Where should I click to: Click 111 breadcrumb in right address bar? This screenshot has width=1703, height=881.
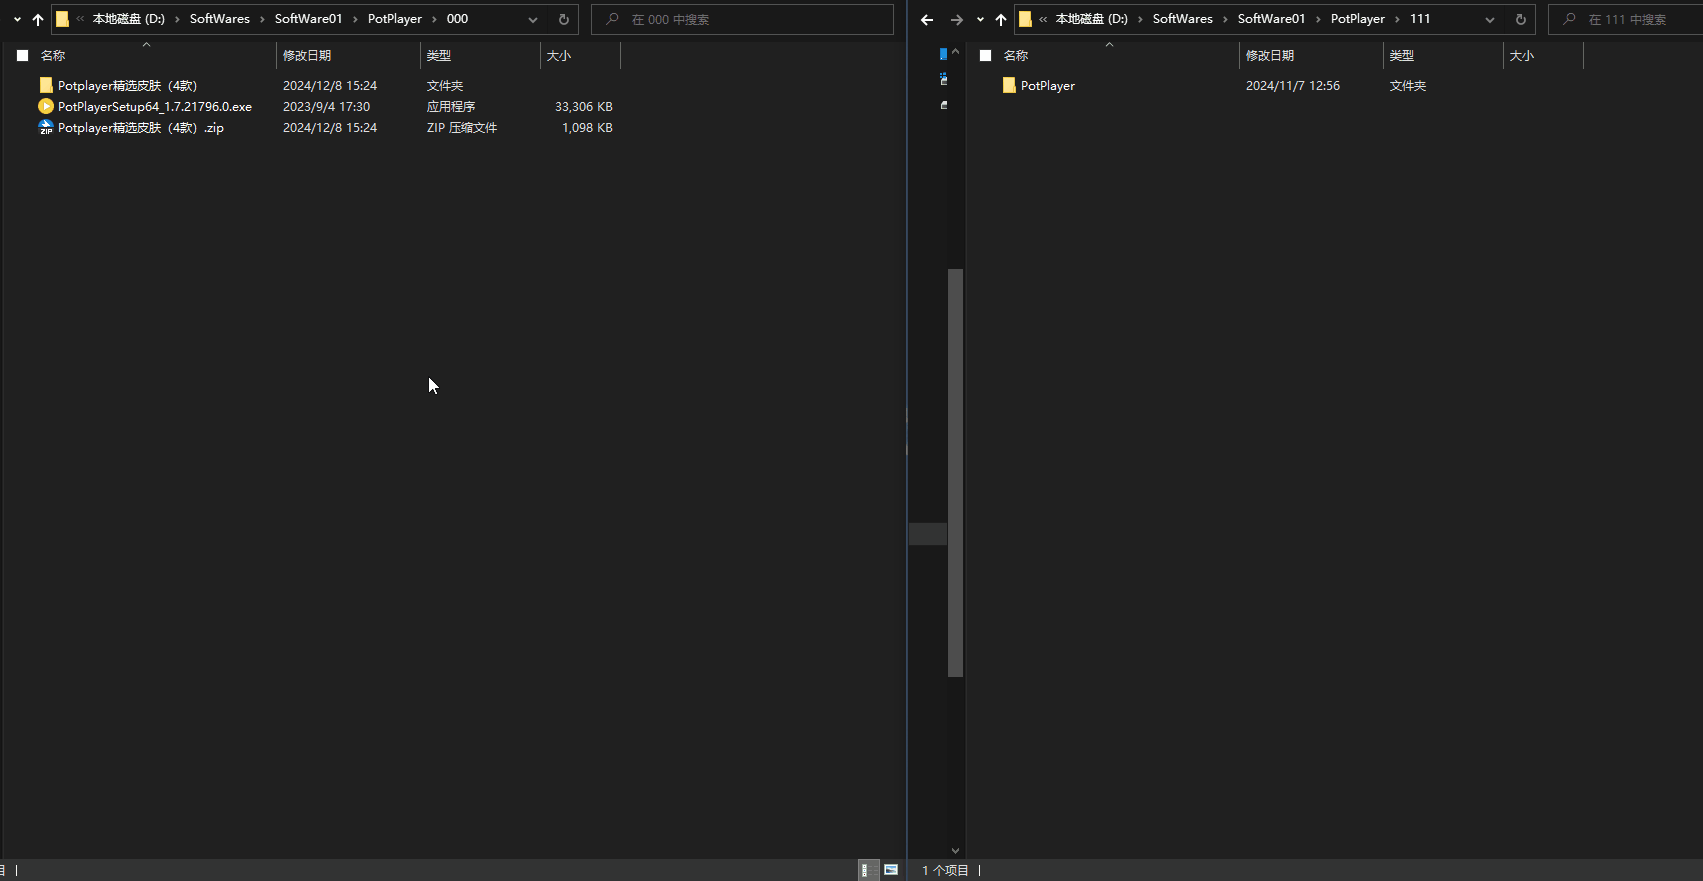tap(1420, 19)
